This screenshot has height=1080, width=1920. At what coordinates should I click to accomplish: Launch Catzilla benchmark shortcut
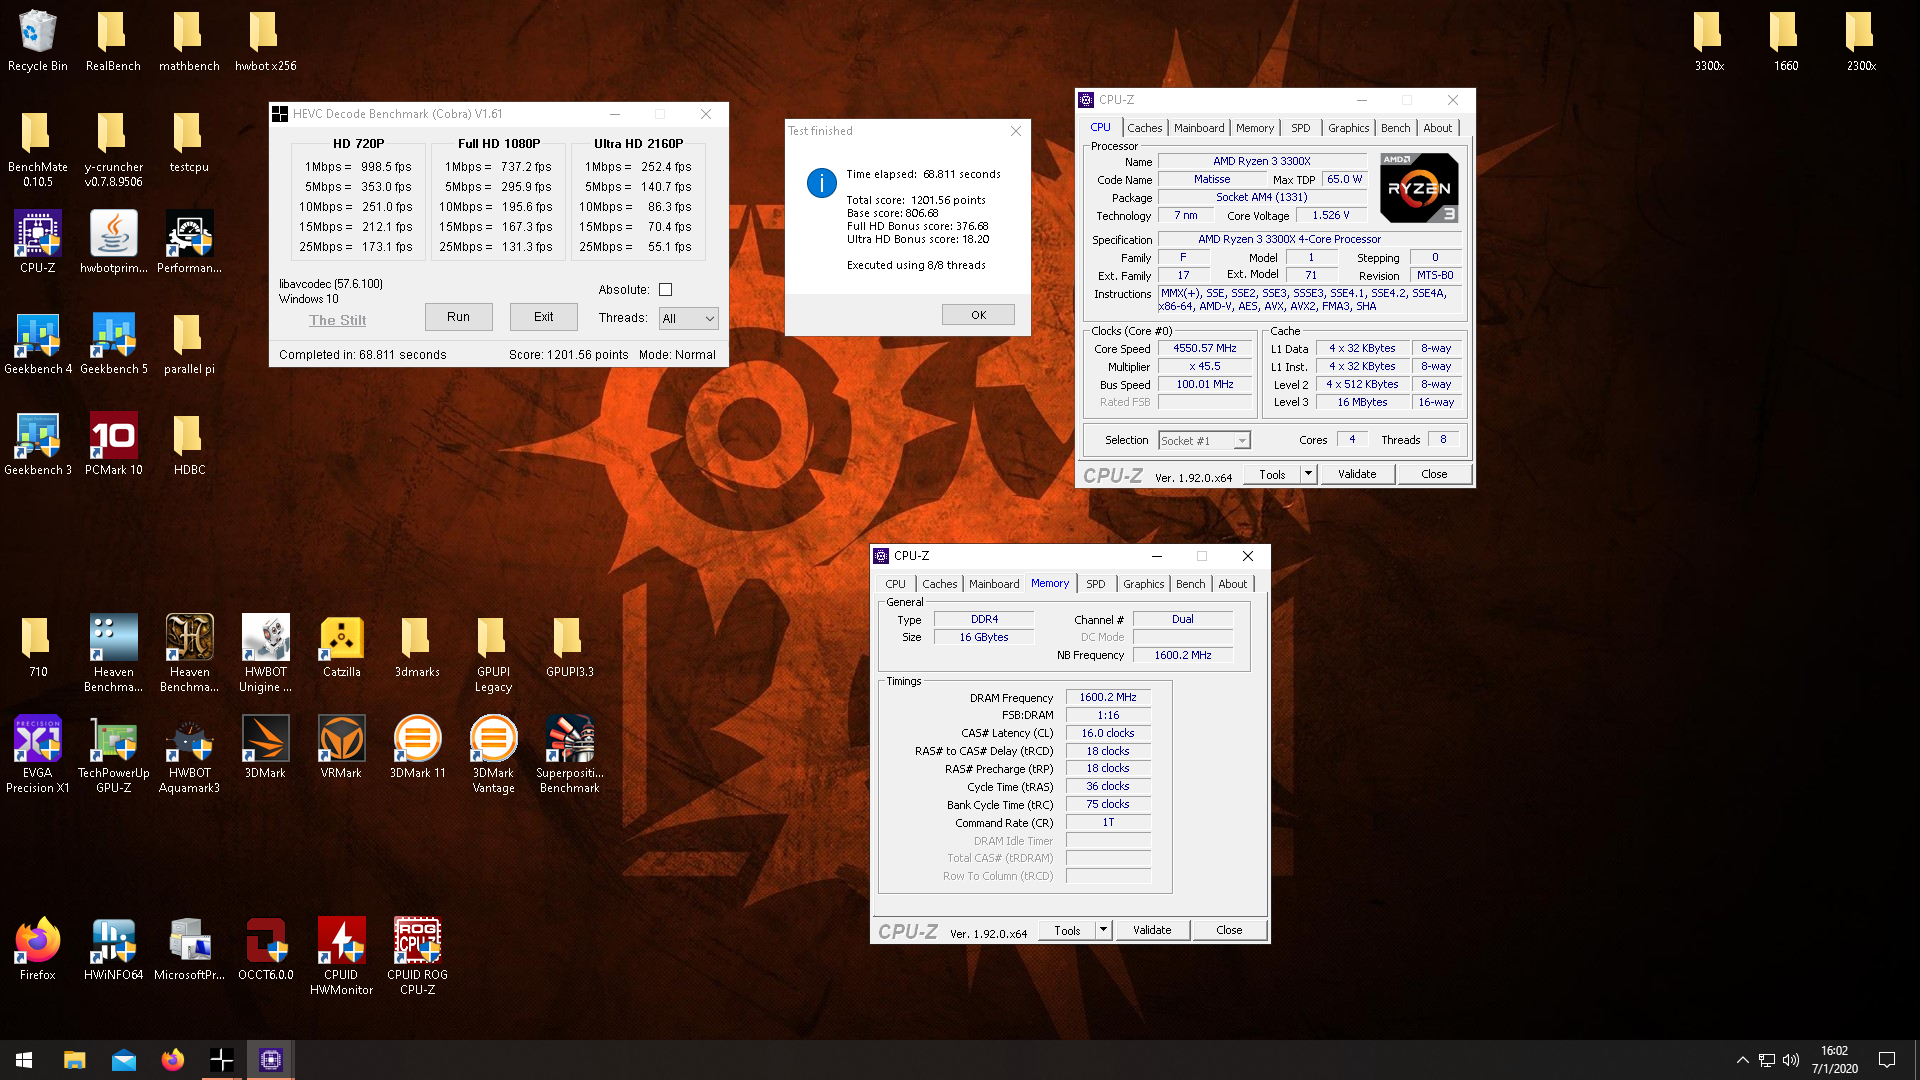coord(341,646)
